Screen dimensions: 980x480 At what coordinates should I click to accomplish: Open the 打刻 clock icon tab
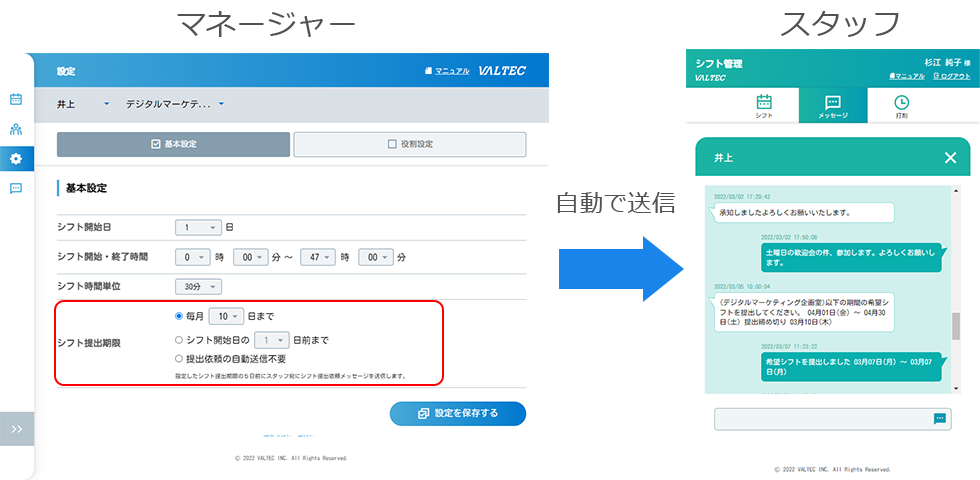[x=901, y=106]
